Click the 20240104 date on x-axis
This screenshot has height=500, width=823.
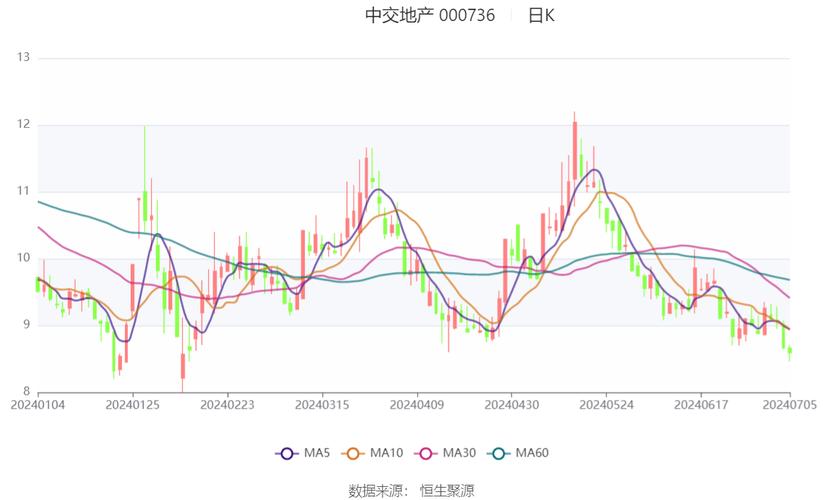tap(36, 405)
